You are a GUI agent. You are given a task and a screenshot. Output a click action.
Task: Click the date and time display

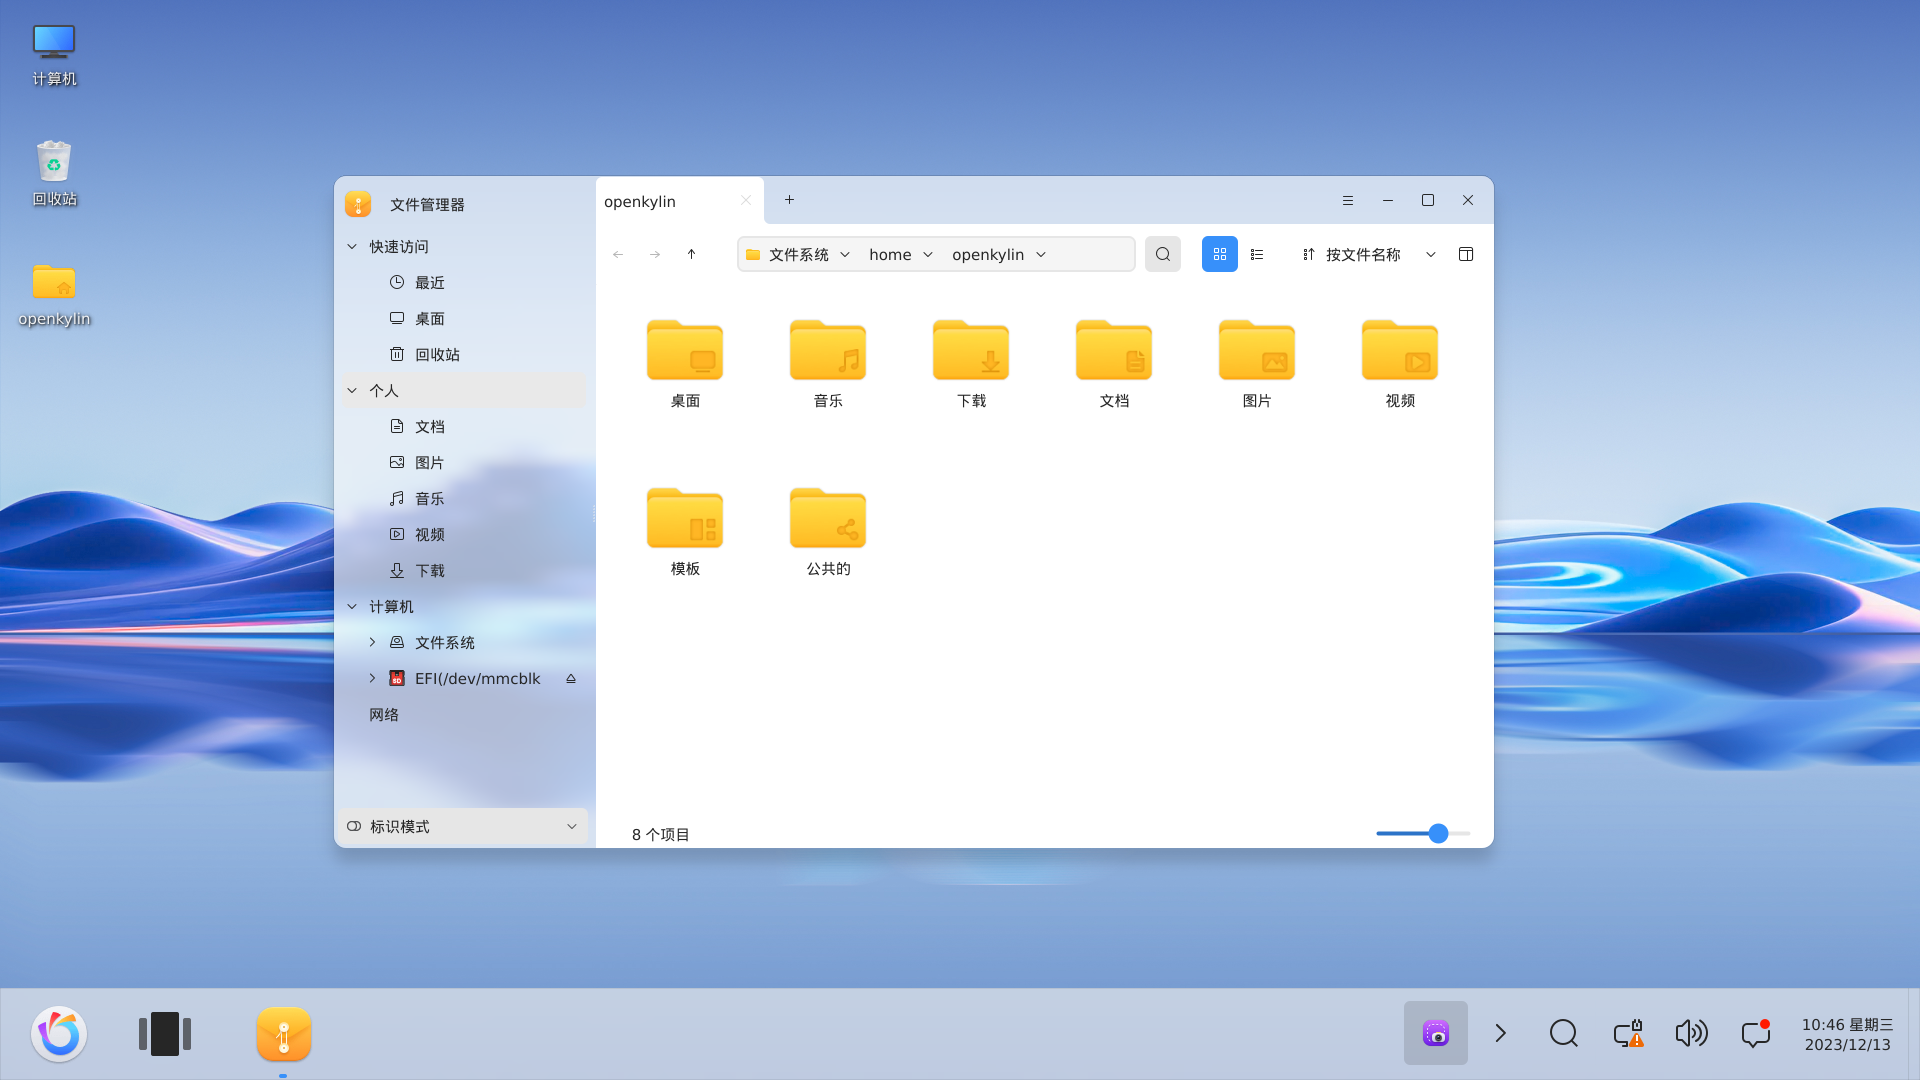pyautogui.click(x=1847, y=1034)
